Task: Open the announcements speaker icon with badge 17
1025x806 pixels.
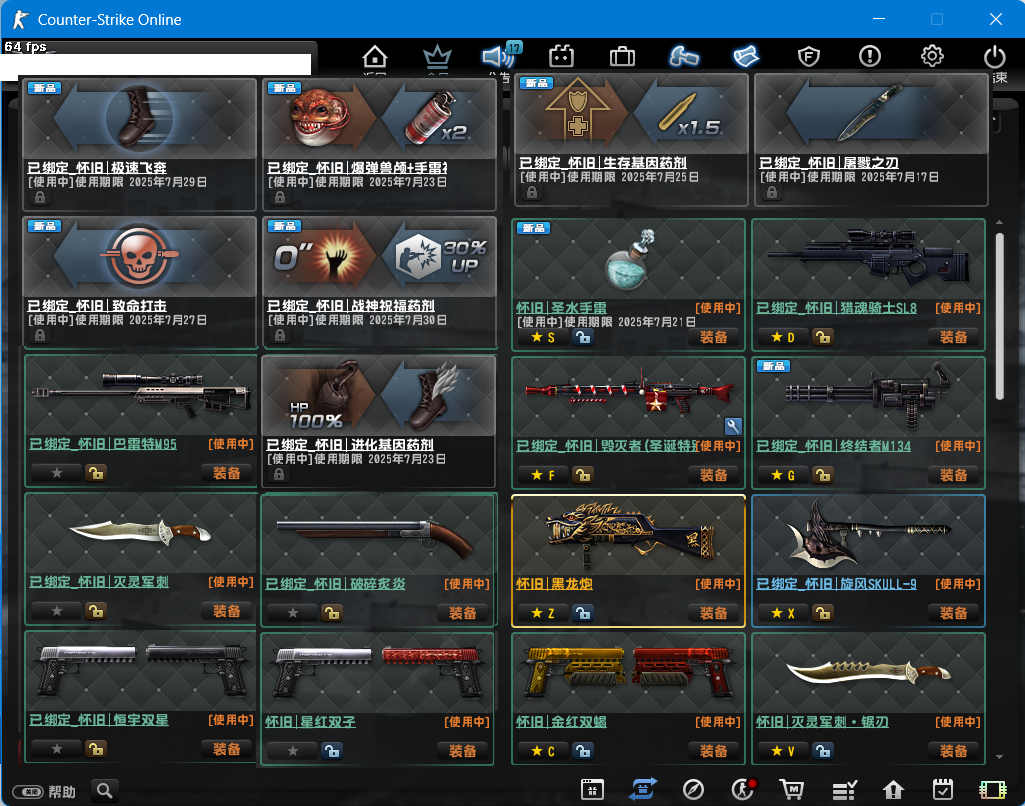Action: [x=499, y=56]
